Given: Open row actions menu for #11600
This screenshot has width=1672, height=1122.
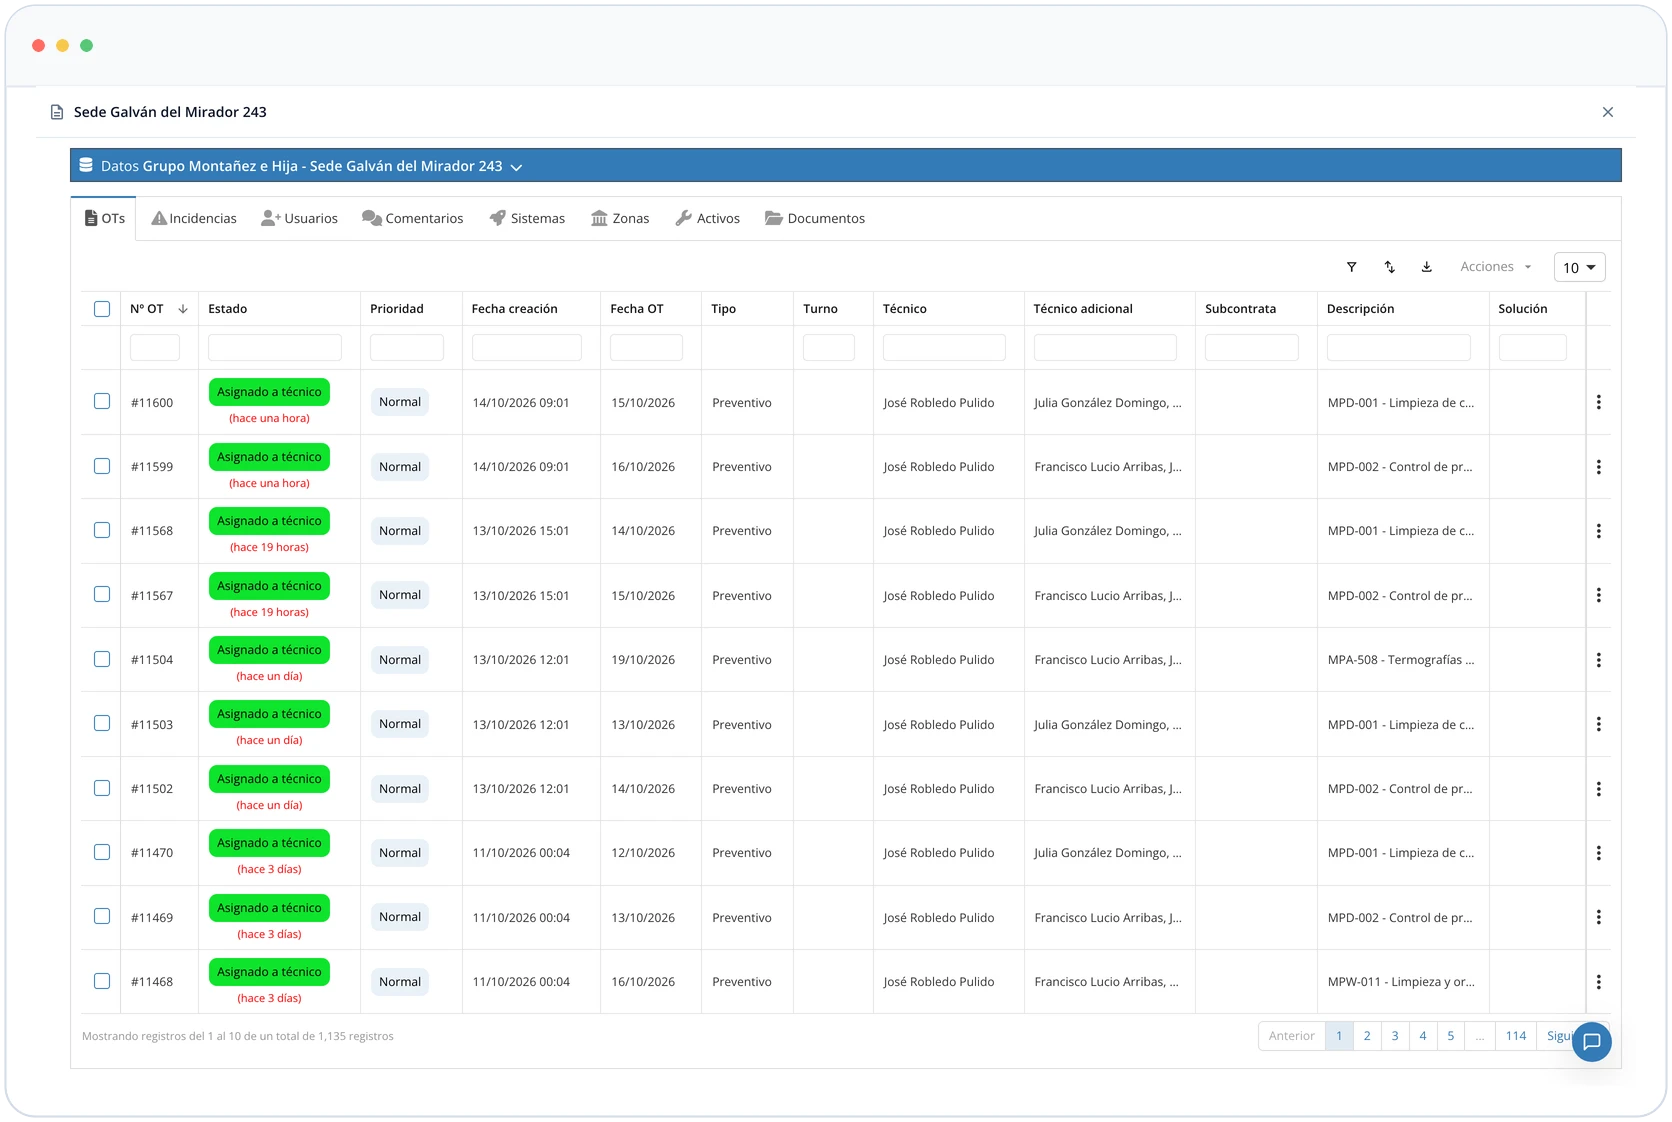Looking at the screenshot, I should pyautogui.click(x=1599, y=402).
